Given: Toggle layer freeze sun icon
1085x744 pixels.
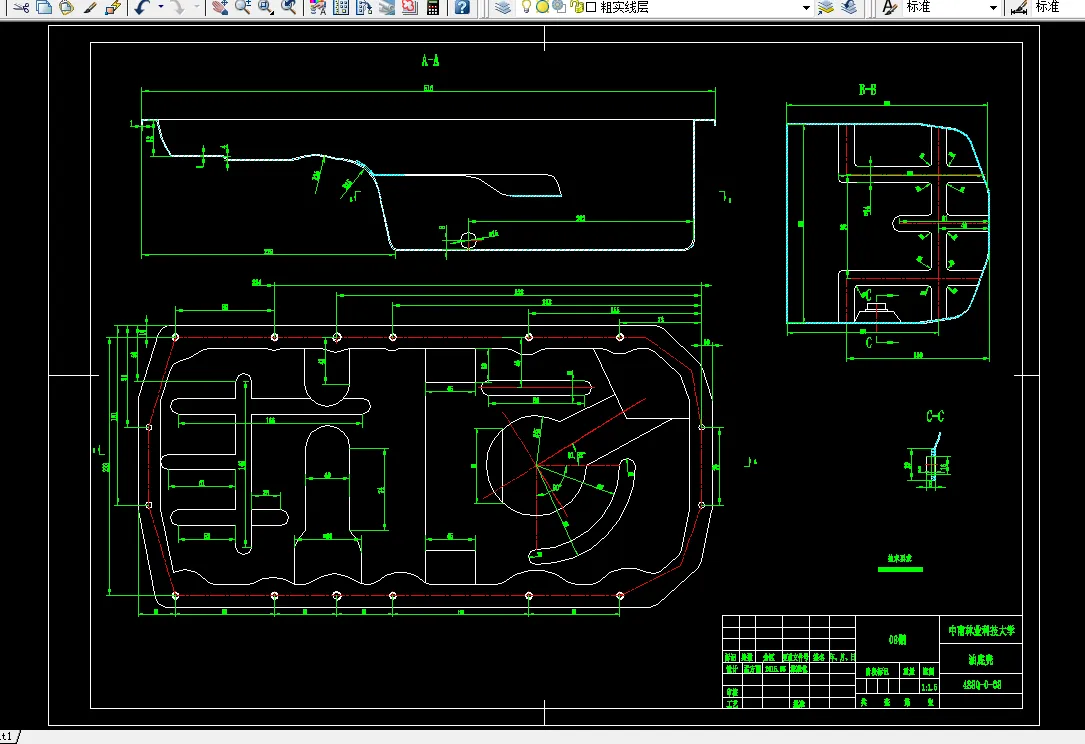Looking at the screenshot, I should (542, 7).
